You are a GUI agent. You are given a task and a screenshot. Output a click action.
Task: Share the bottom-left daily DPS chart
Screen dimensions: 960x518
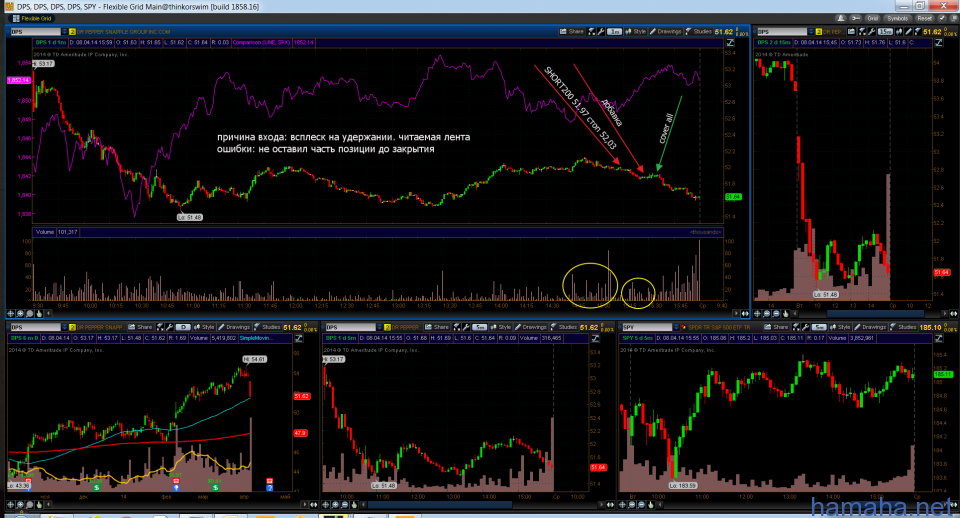(x=140, y=327)
